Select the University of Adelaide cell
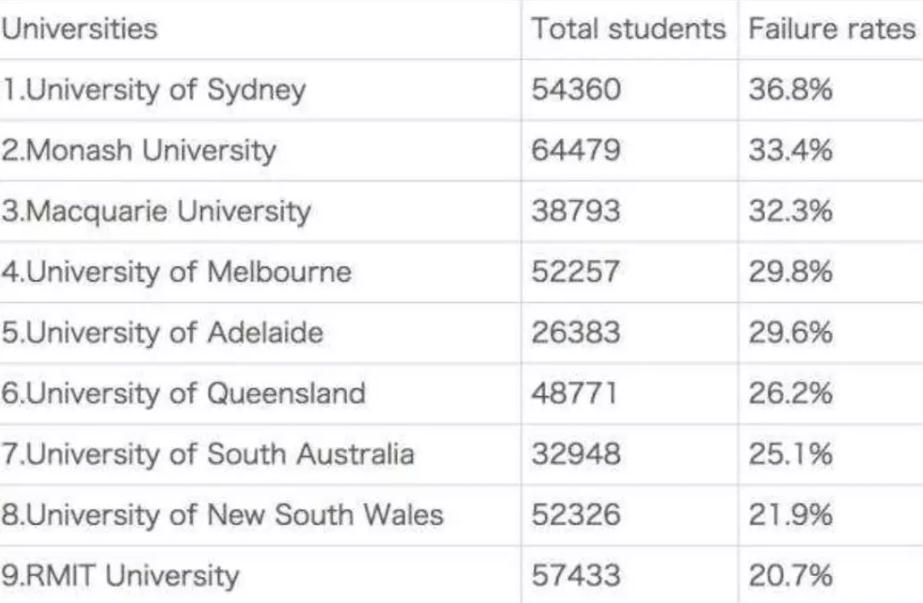The image size is (923, 603). click(162, 333)
